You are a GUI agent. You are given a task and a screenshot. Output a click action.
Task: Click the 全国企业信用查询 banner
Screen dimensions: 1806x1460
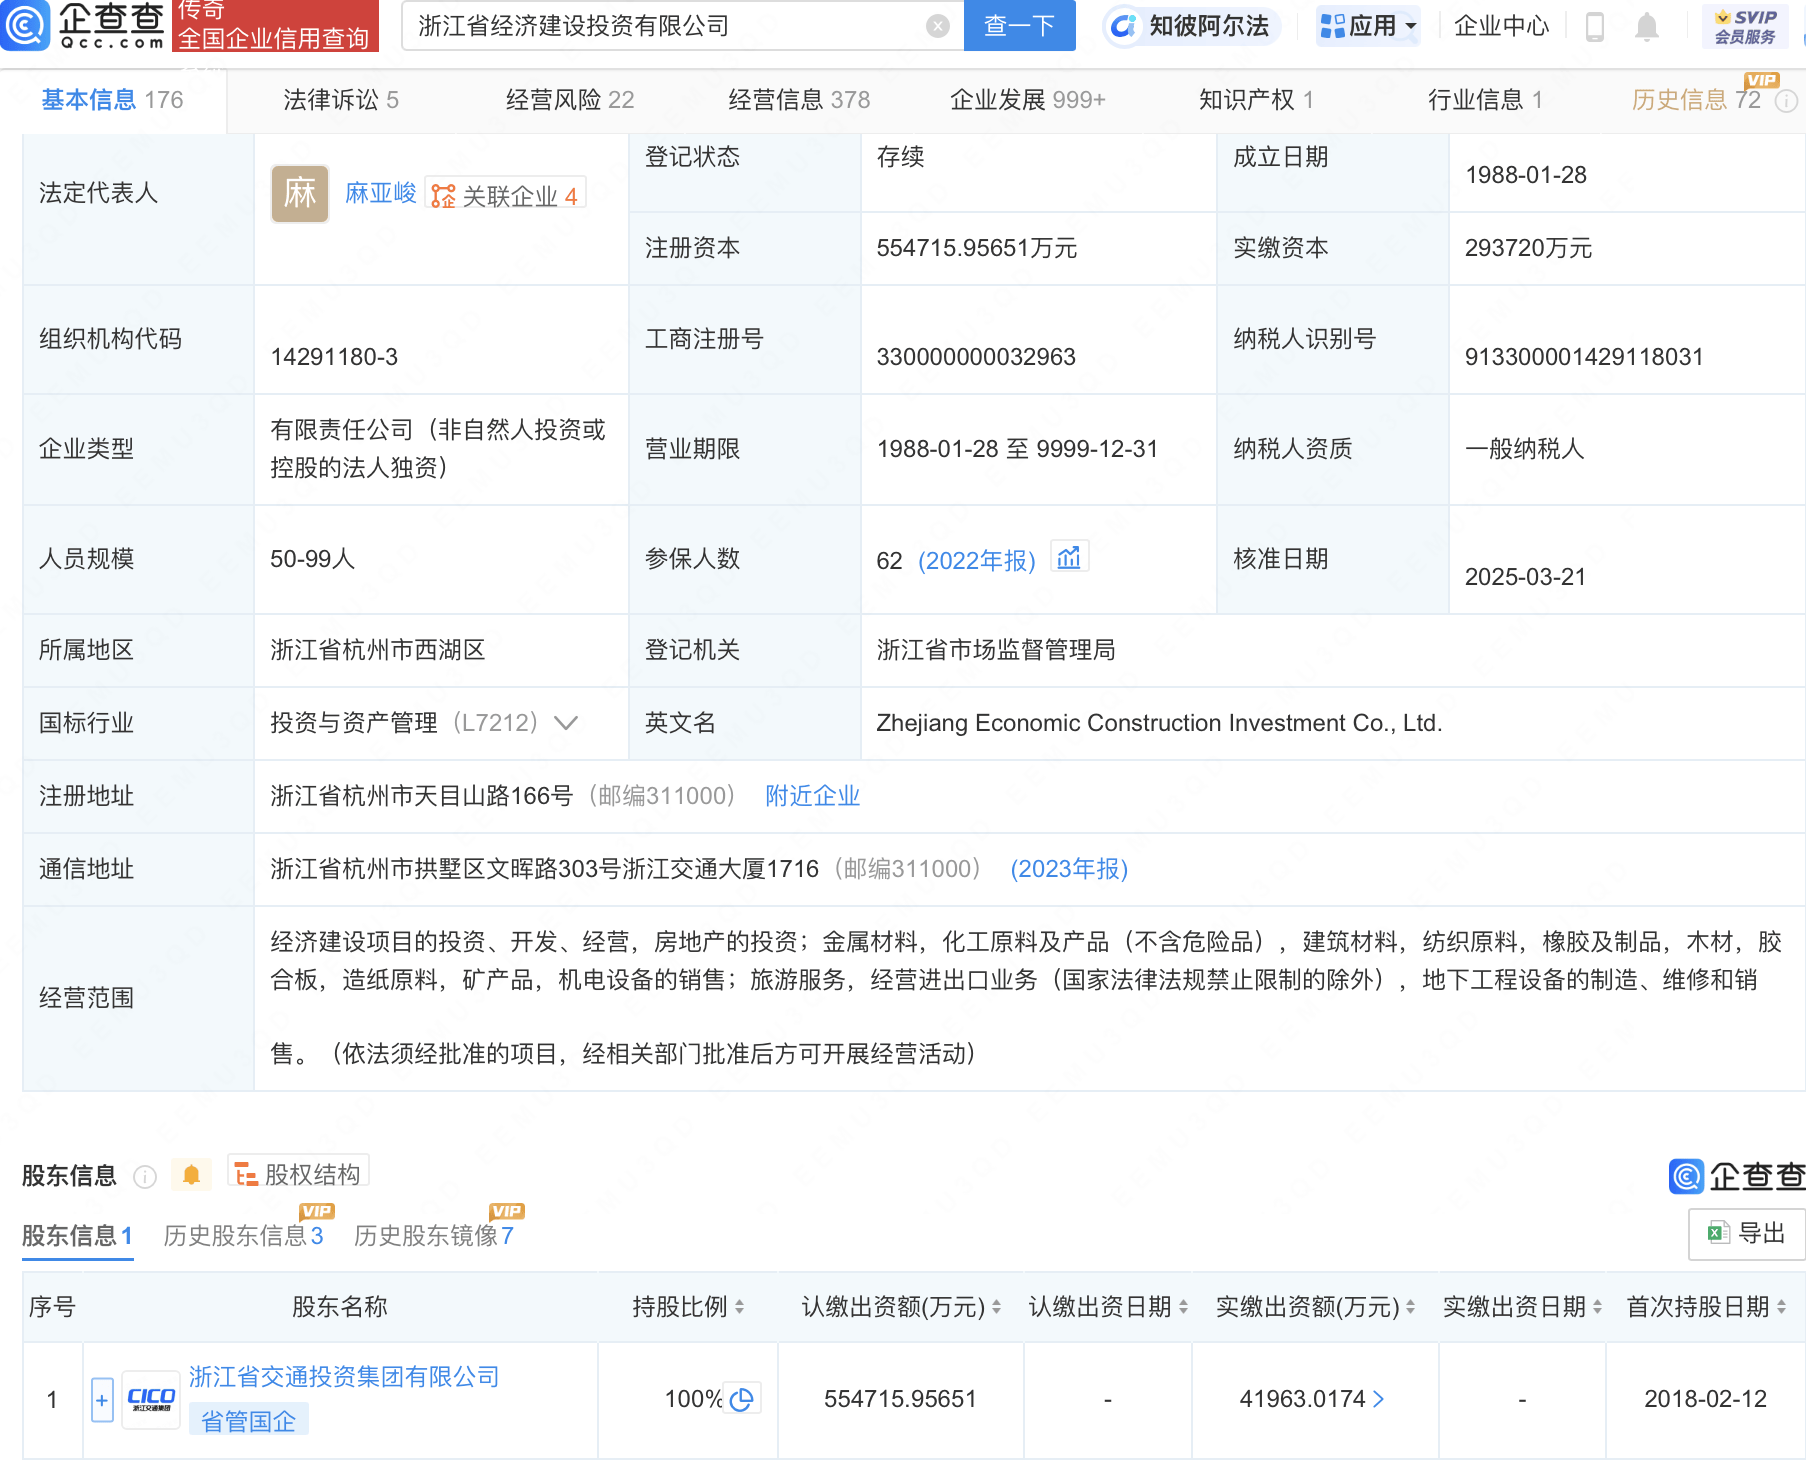click(x=275, y=26)
